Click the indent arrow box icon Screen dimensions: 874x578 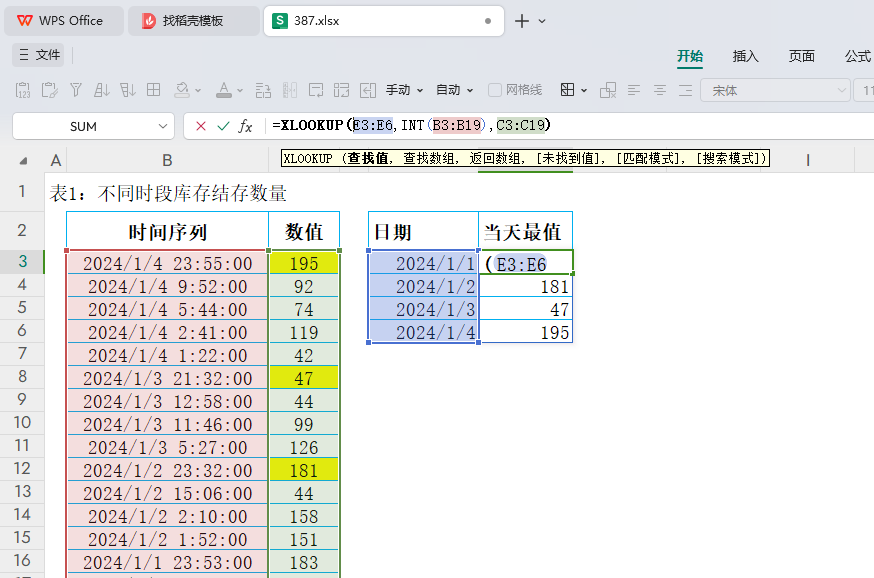pos(368,90)
